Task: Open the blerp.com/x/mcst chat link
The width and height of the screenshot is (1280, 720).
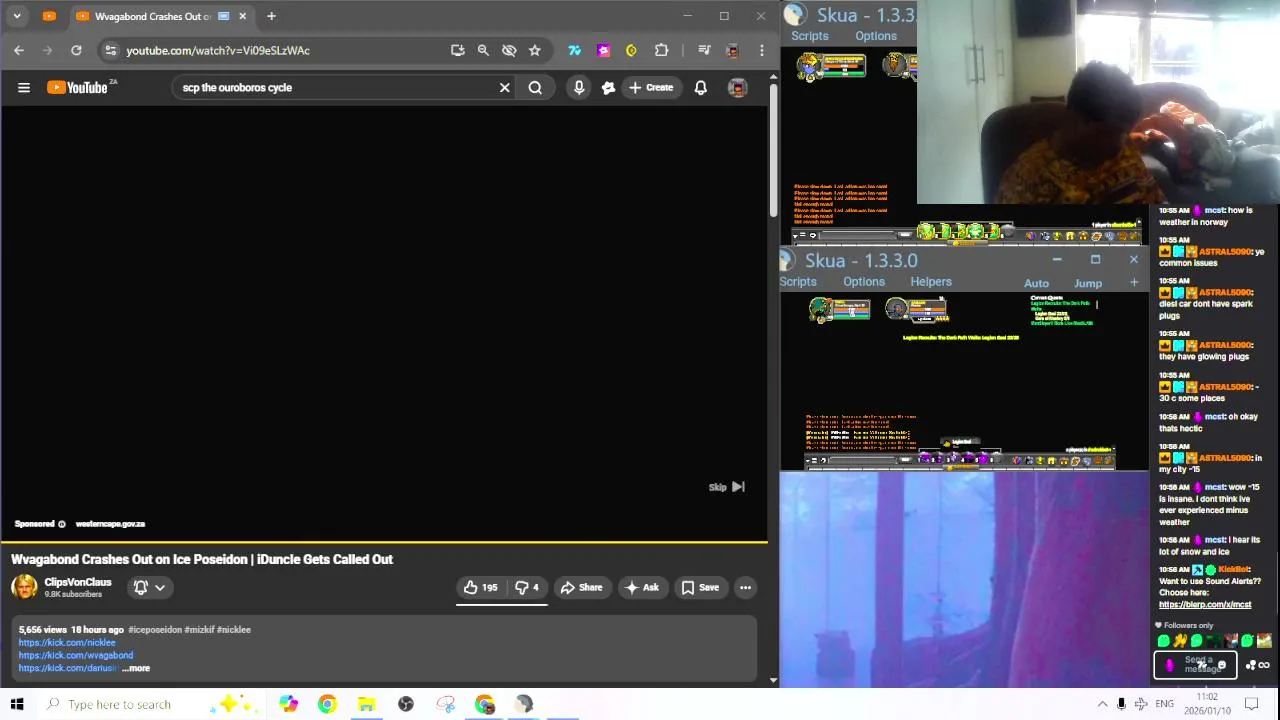Action: 1205,605
